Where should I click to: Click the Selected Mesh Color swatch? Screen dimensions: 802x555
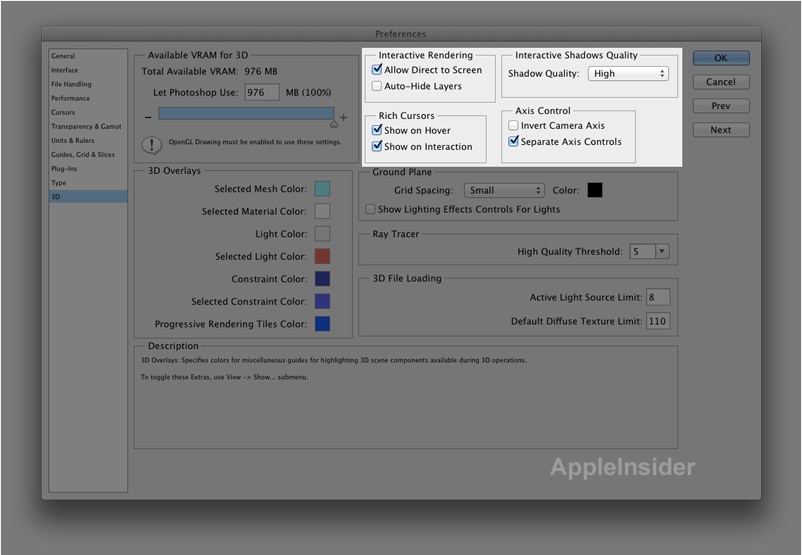pyautogui.click(x=322, y=189)
